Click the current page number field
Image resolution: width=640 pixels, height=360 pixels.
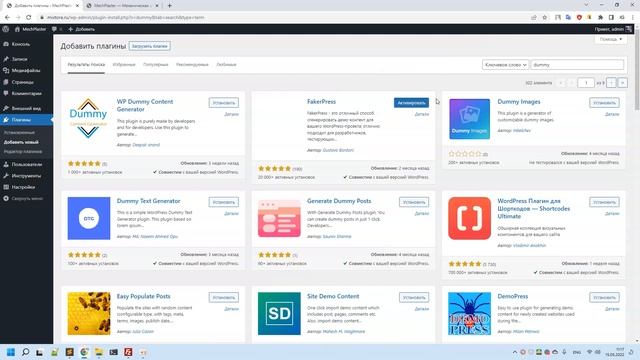(x=586, y=83)
